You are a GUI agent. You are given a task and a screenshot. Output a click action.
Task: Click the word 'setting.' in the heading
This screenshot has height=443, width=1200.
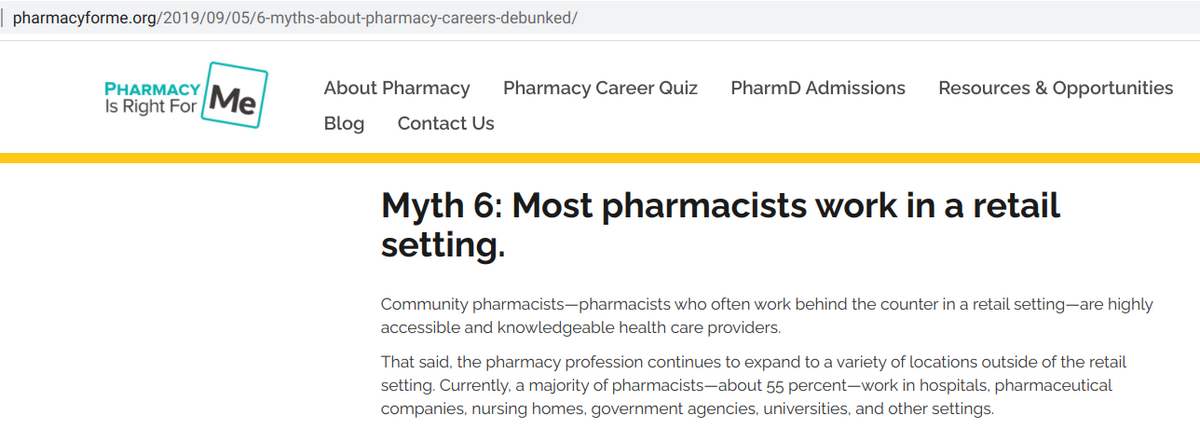pos(443,246)
